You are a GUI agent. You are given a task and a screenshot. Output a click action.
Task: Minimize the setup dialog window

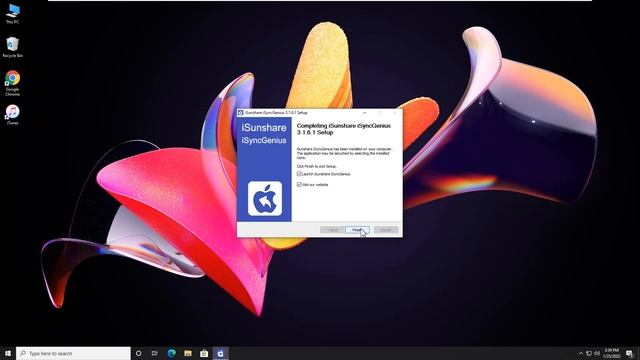coord(364,112)
